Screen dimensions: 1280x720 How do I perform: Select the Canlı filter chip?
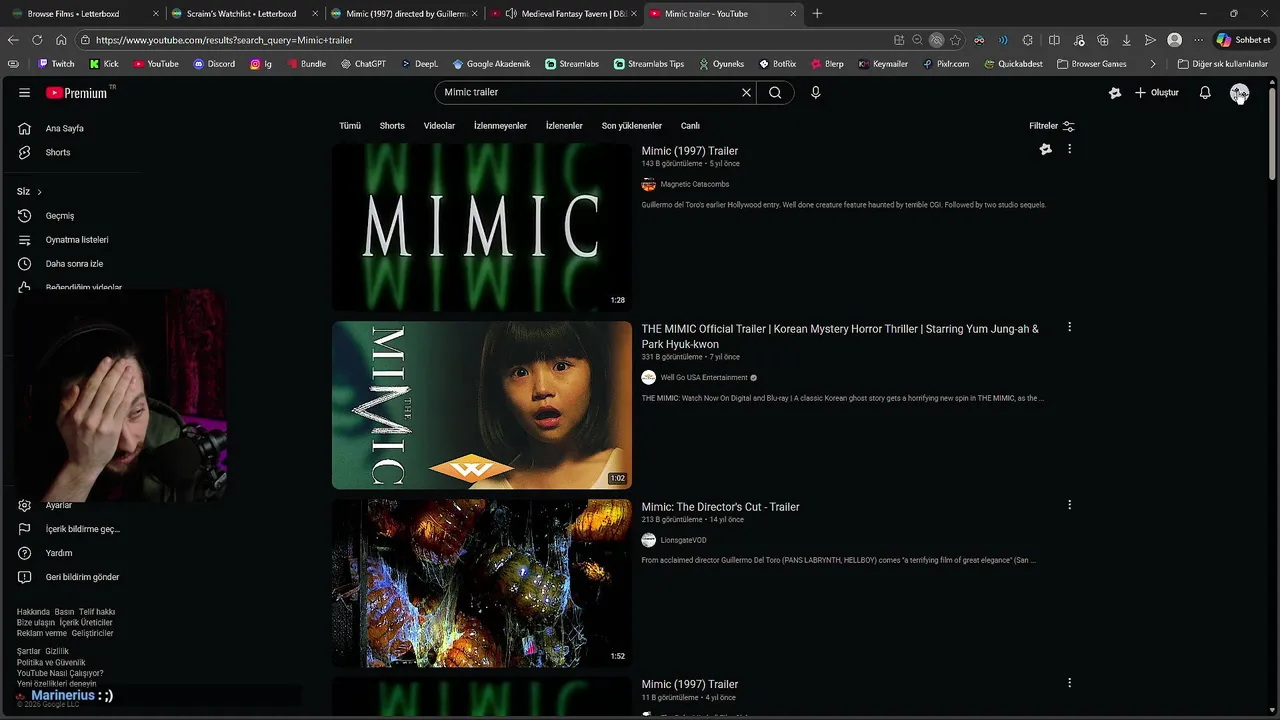coord(690,126)
